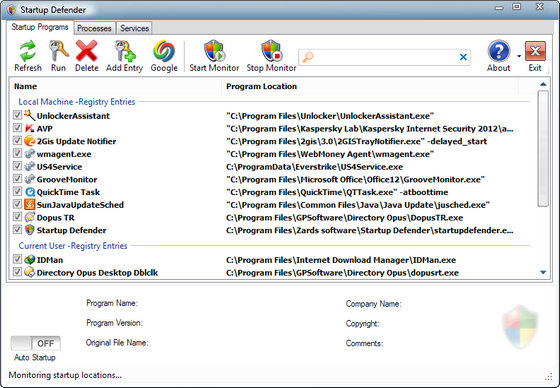560x388 pixels.
Task: Collapse Current User -Registry Entries group
Action: [x=73, y=246]
